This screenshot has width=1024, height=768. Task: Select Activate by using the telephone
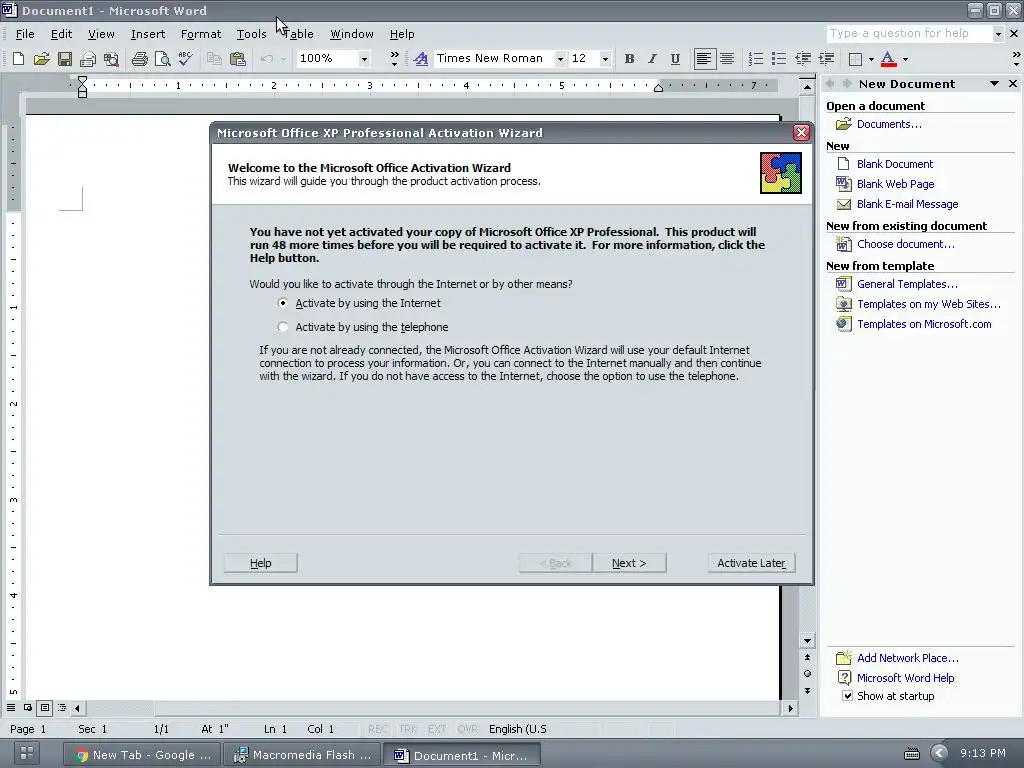tap(283, 327)
